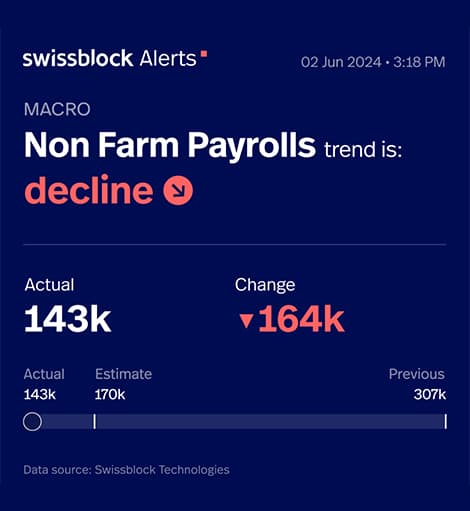Viewport: 470px width, 511px height.
Task: Click the Change label
Action: pos(265,285)
